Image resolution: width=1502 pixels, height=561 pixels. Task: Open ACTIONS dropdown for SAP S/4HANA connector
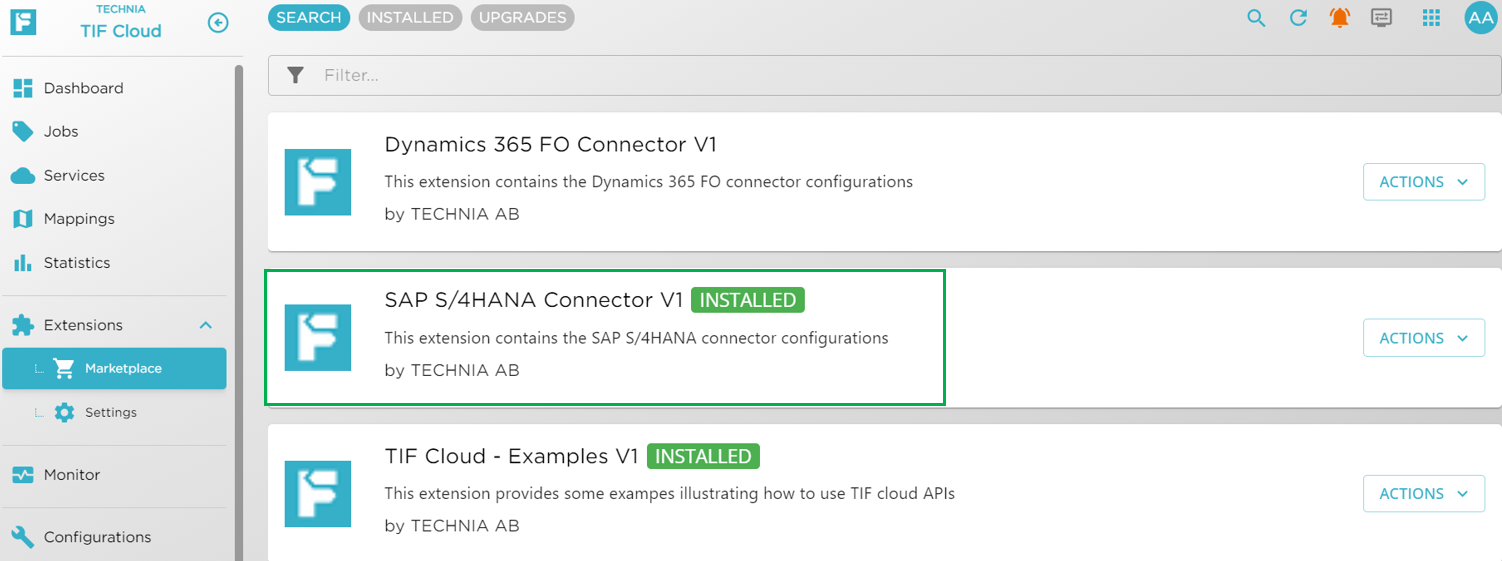pos(1423,338)
